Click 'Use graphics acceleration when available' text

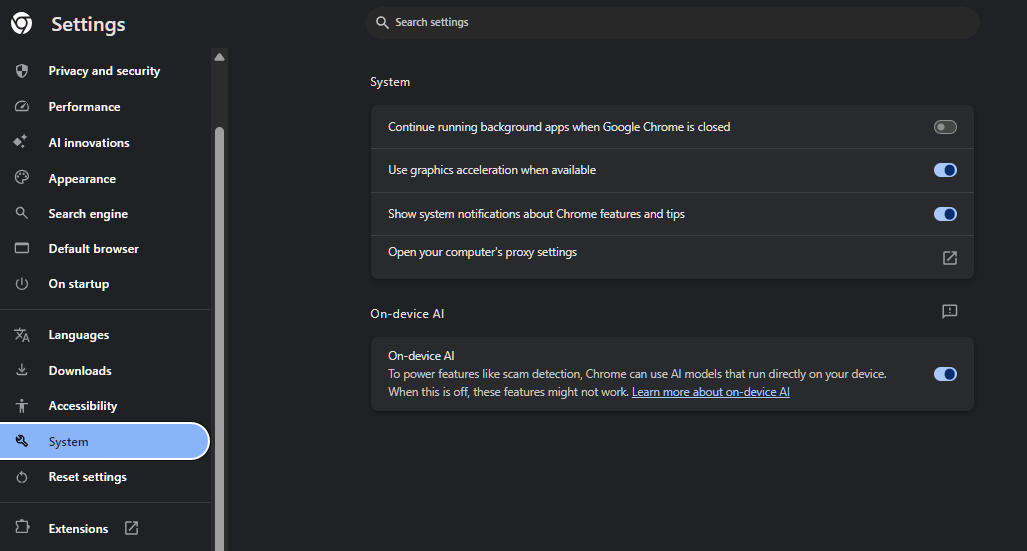coord(492,170)
